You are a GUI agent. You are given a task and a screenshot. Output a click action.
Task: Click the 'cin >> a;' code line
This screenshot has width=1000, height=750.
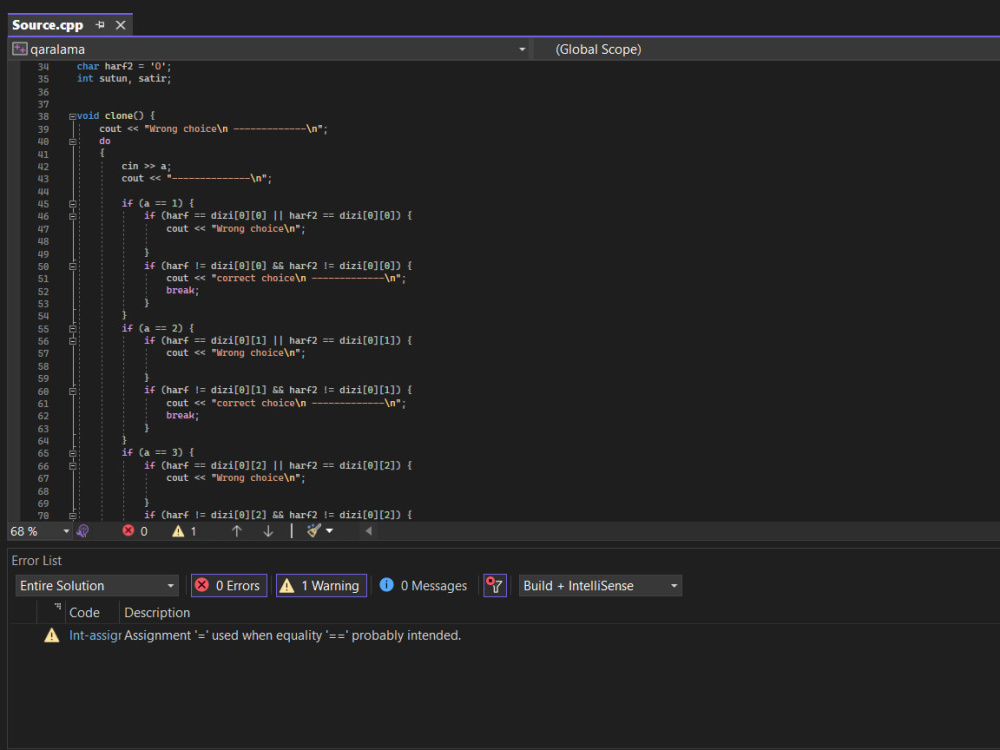click(146, 166)
